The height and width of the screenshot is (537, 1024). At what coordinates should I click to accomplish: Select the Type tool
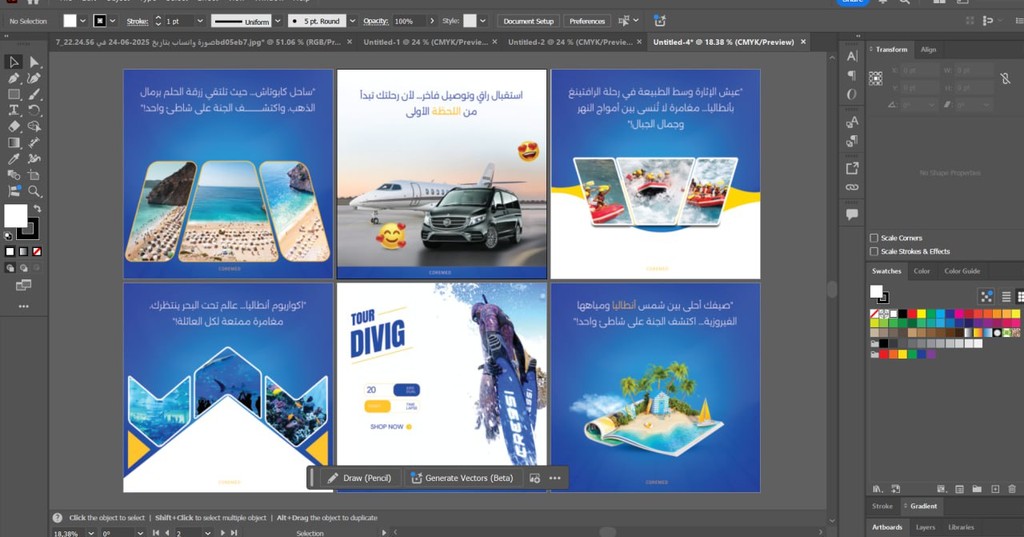[14, 110]
